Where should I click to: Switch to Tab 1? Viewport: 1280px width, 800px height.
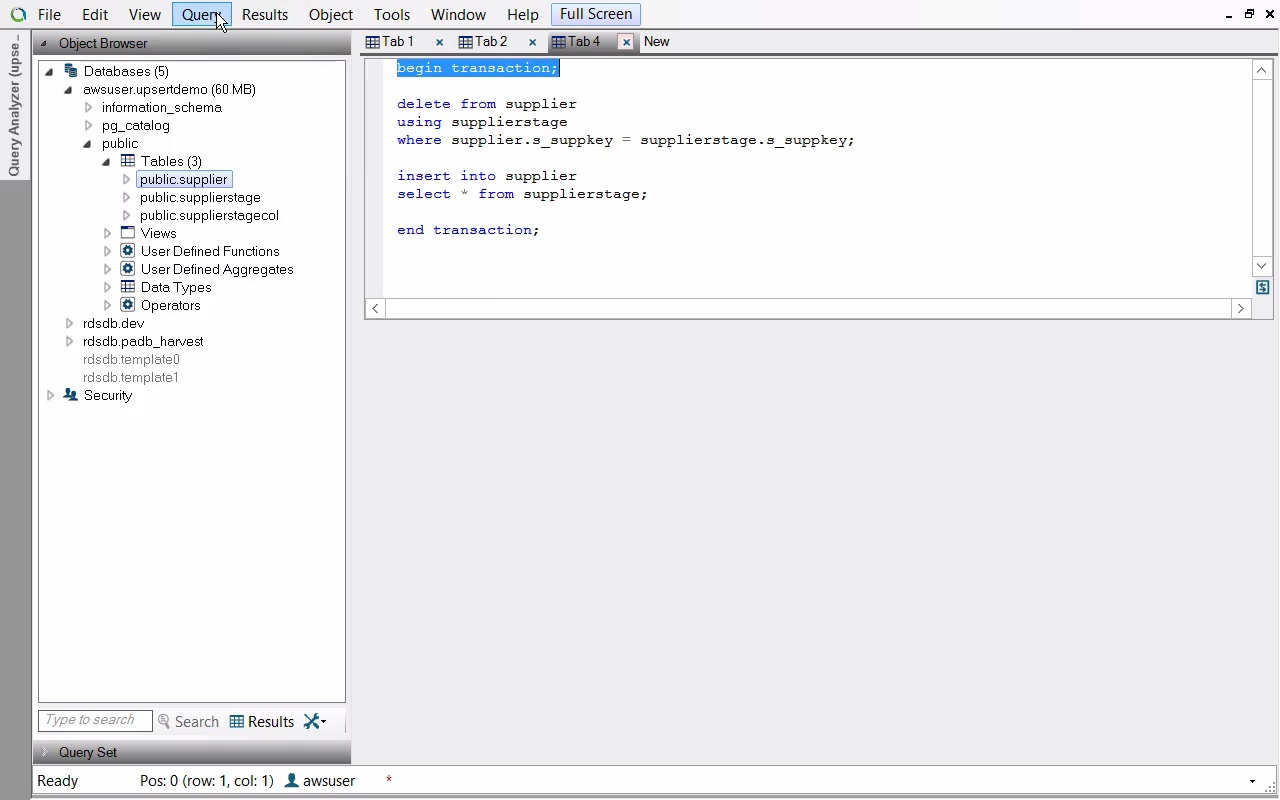(398, 42)
